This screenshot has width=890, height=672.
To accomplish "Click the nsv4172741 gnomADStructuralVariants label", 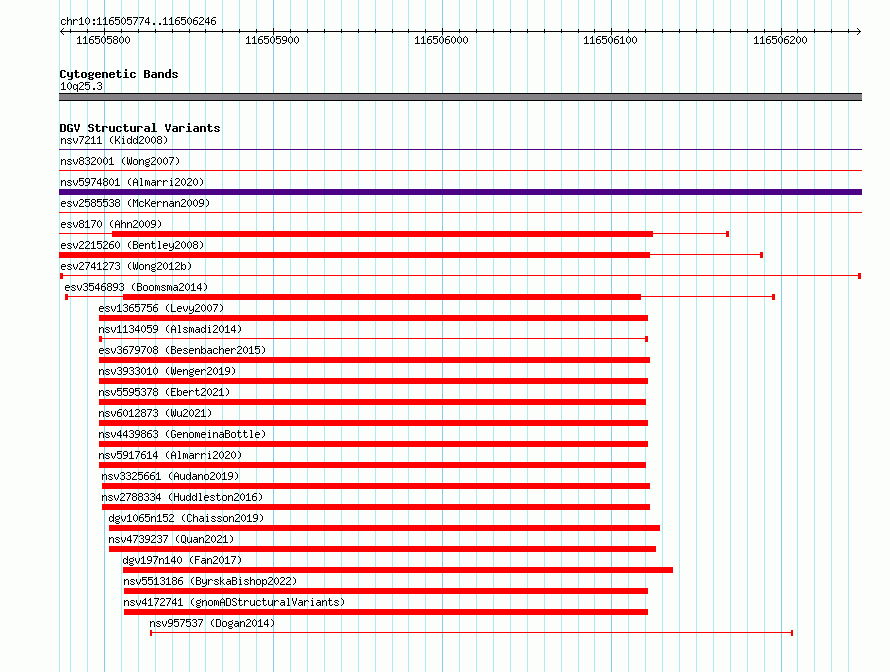I will click(x=234, y=602).
